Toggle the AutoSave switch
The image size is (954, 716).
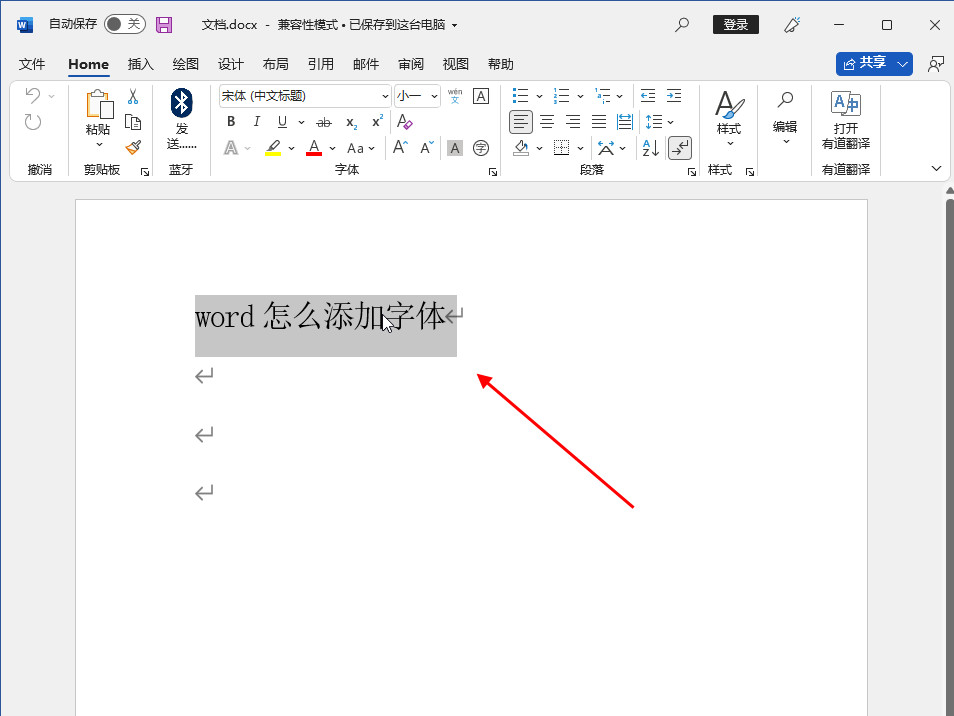tap(124, 24)
